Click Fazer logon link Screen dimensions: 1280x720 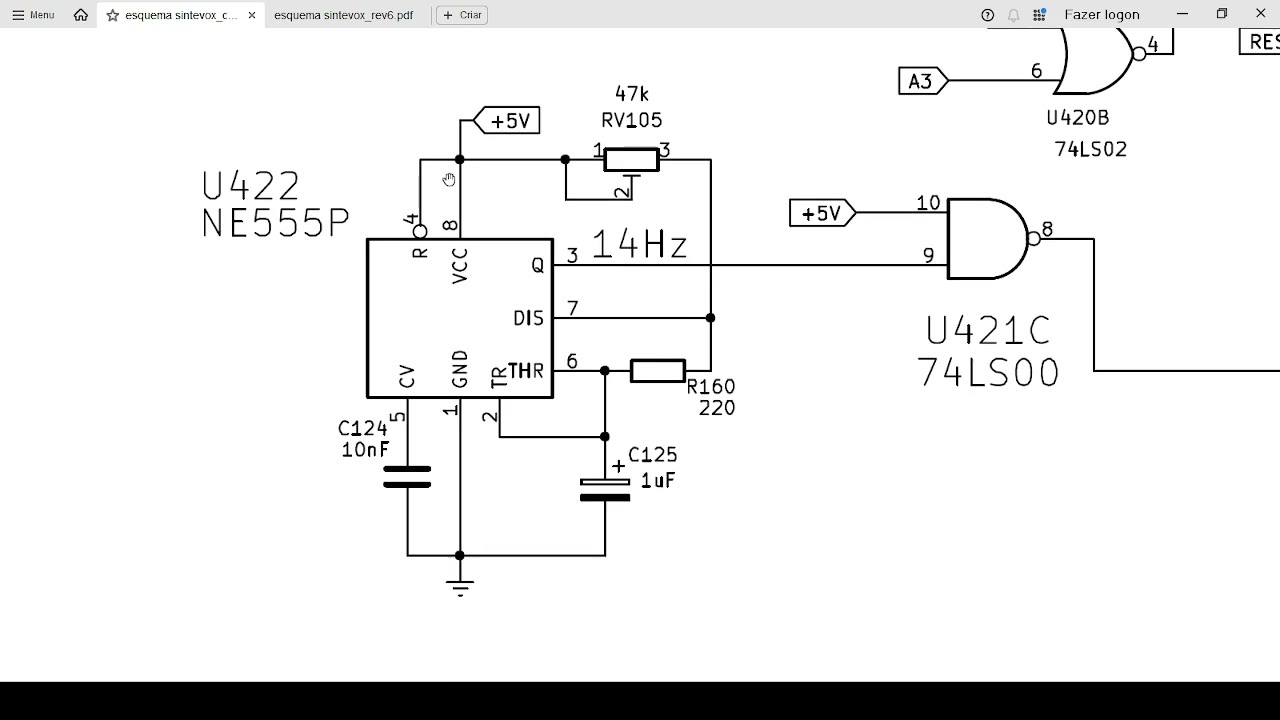tap(1102, 15)
